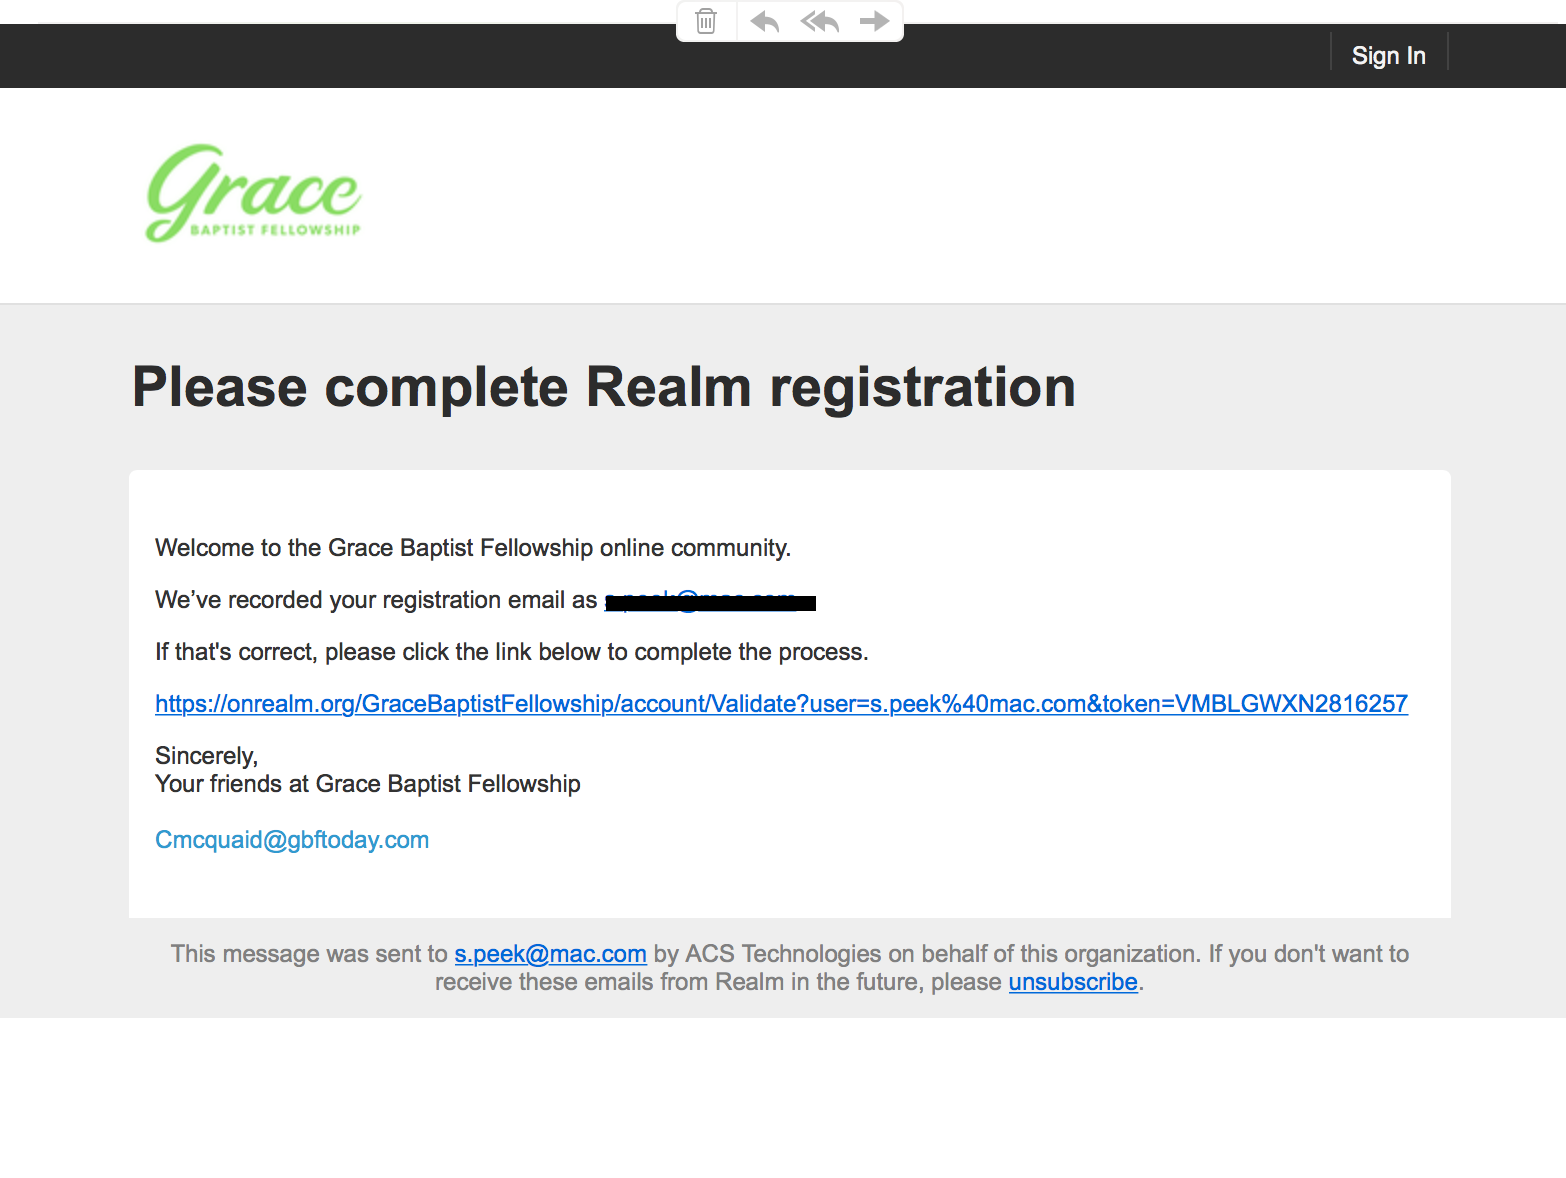Click the line 'If that's correct, please click the link'

[x=512, y=652]
